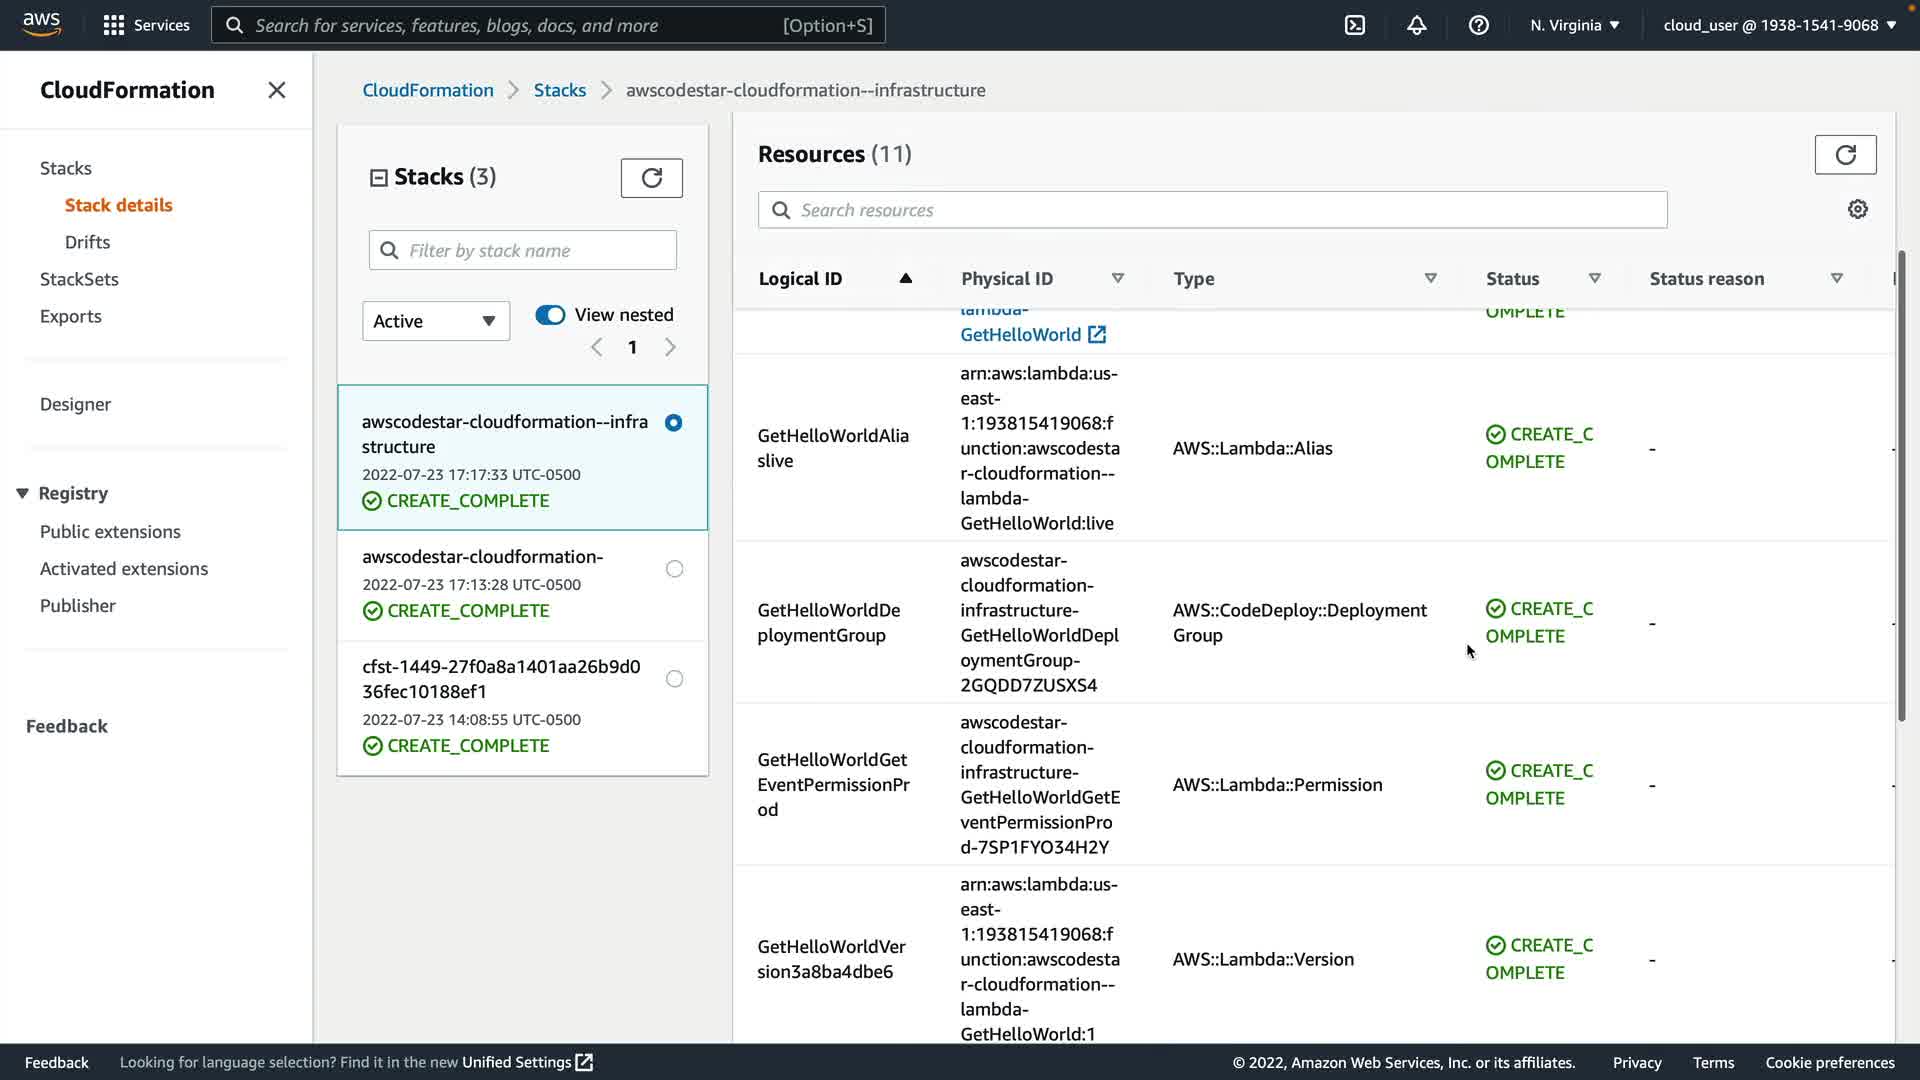The width and height of the screenshot is (1920, 1080).
Task: Go to StackSets in the sidebar
Action: click(79, 279)
